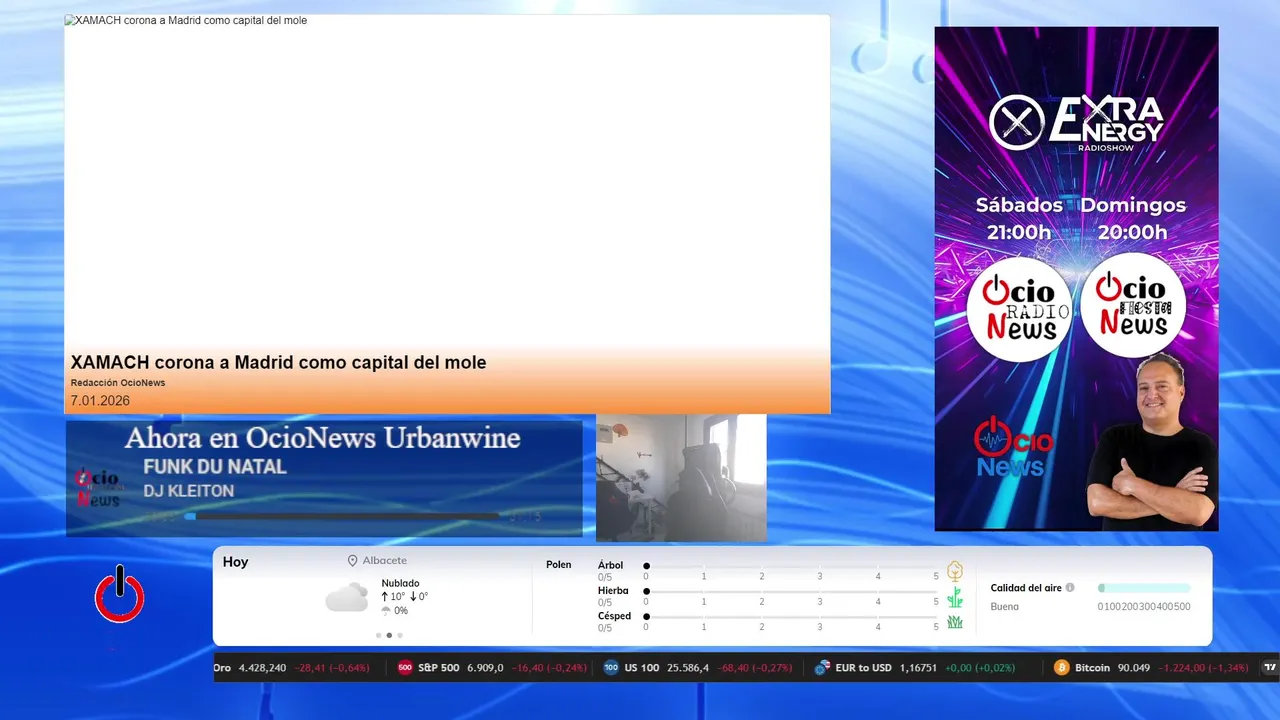Click the presenter photo in banner
This screenshot has height=720, width=1280.
(x=1151, y=440)
